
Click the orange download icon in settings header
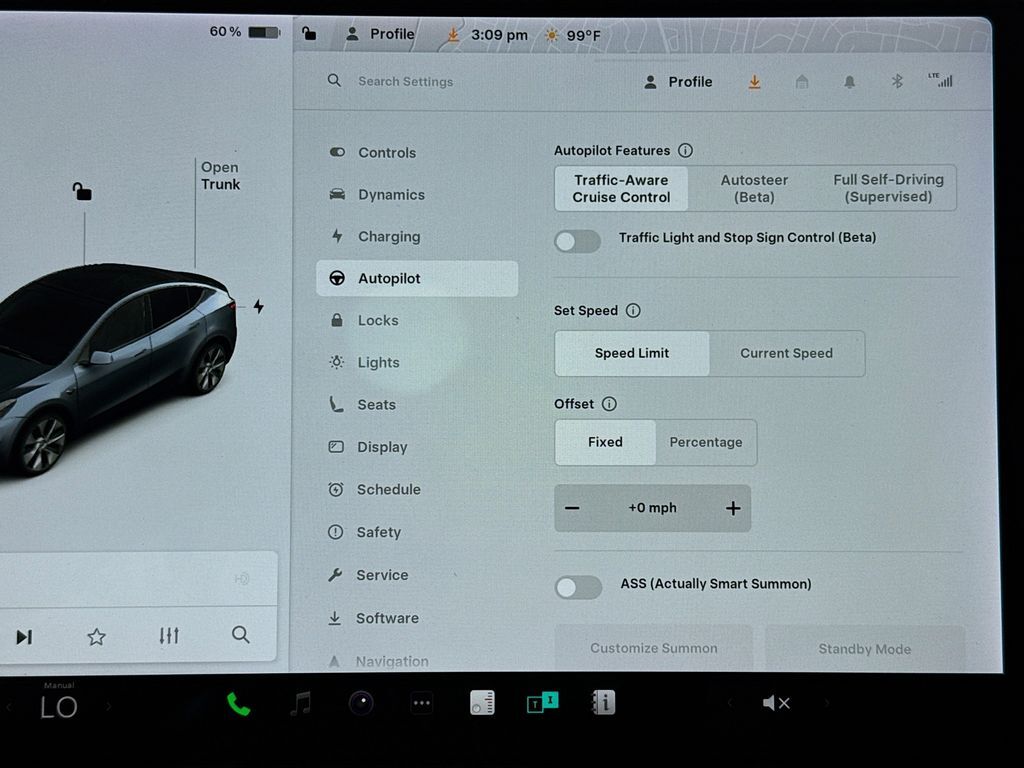click(754, 82)
